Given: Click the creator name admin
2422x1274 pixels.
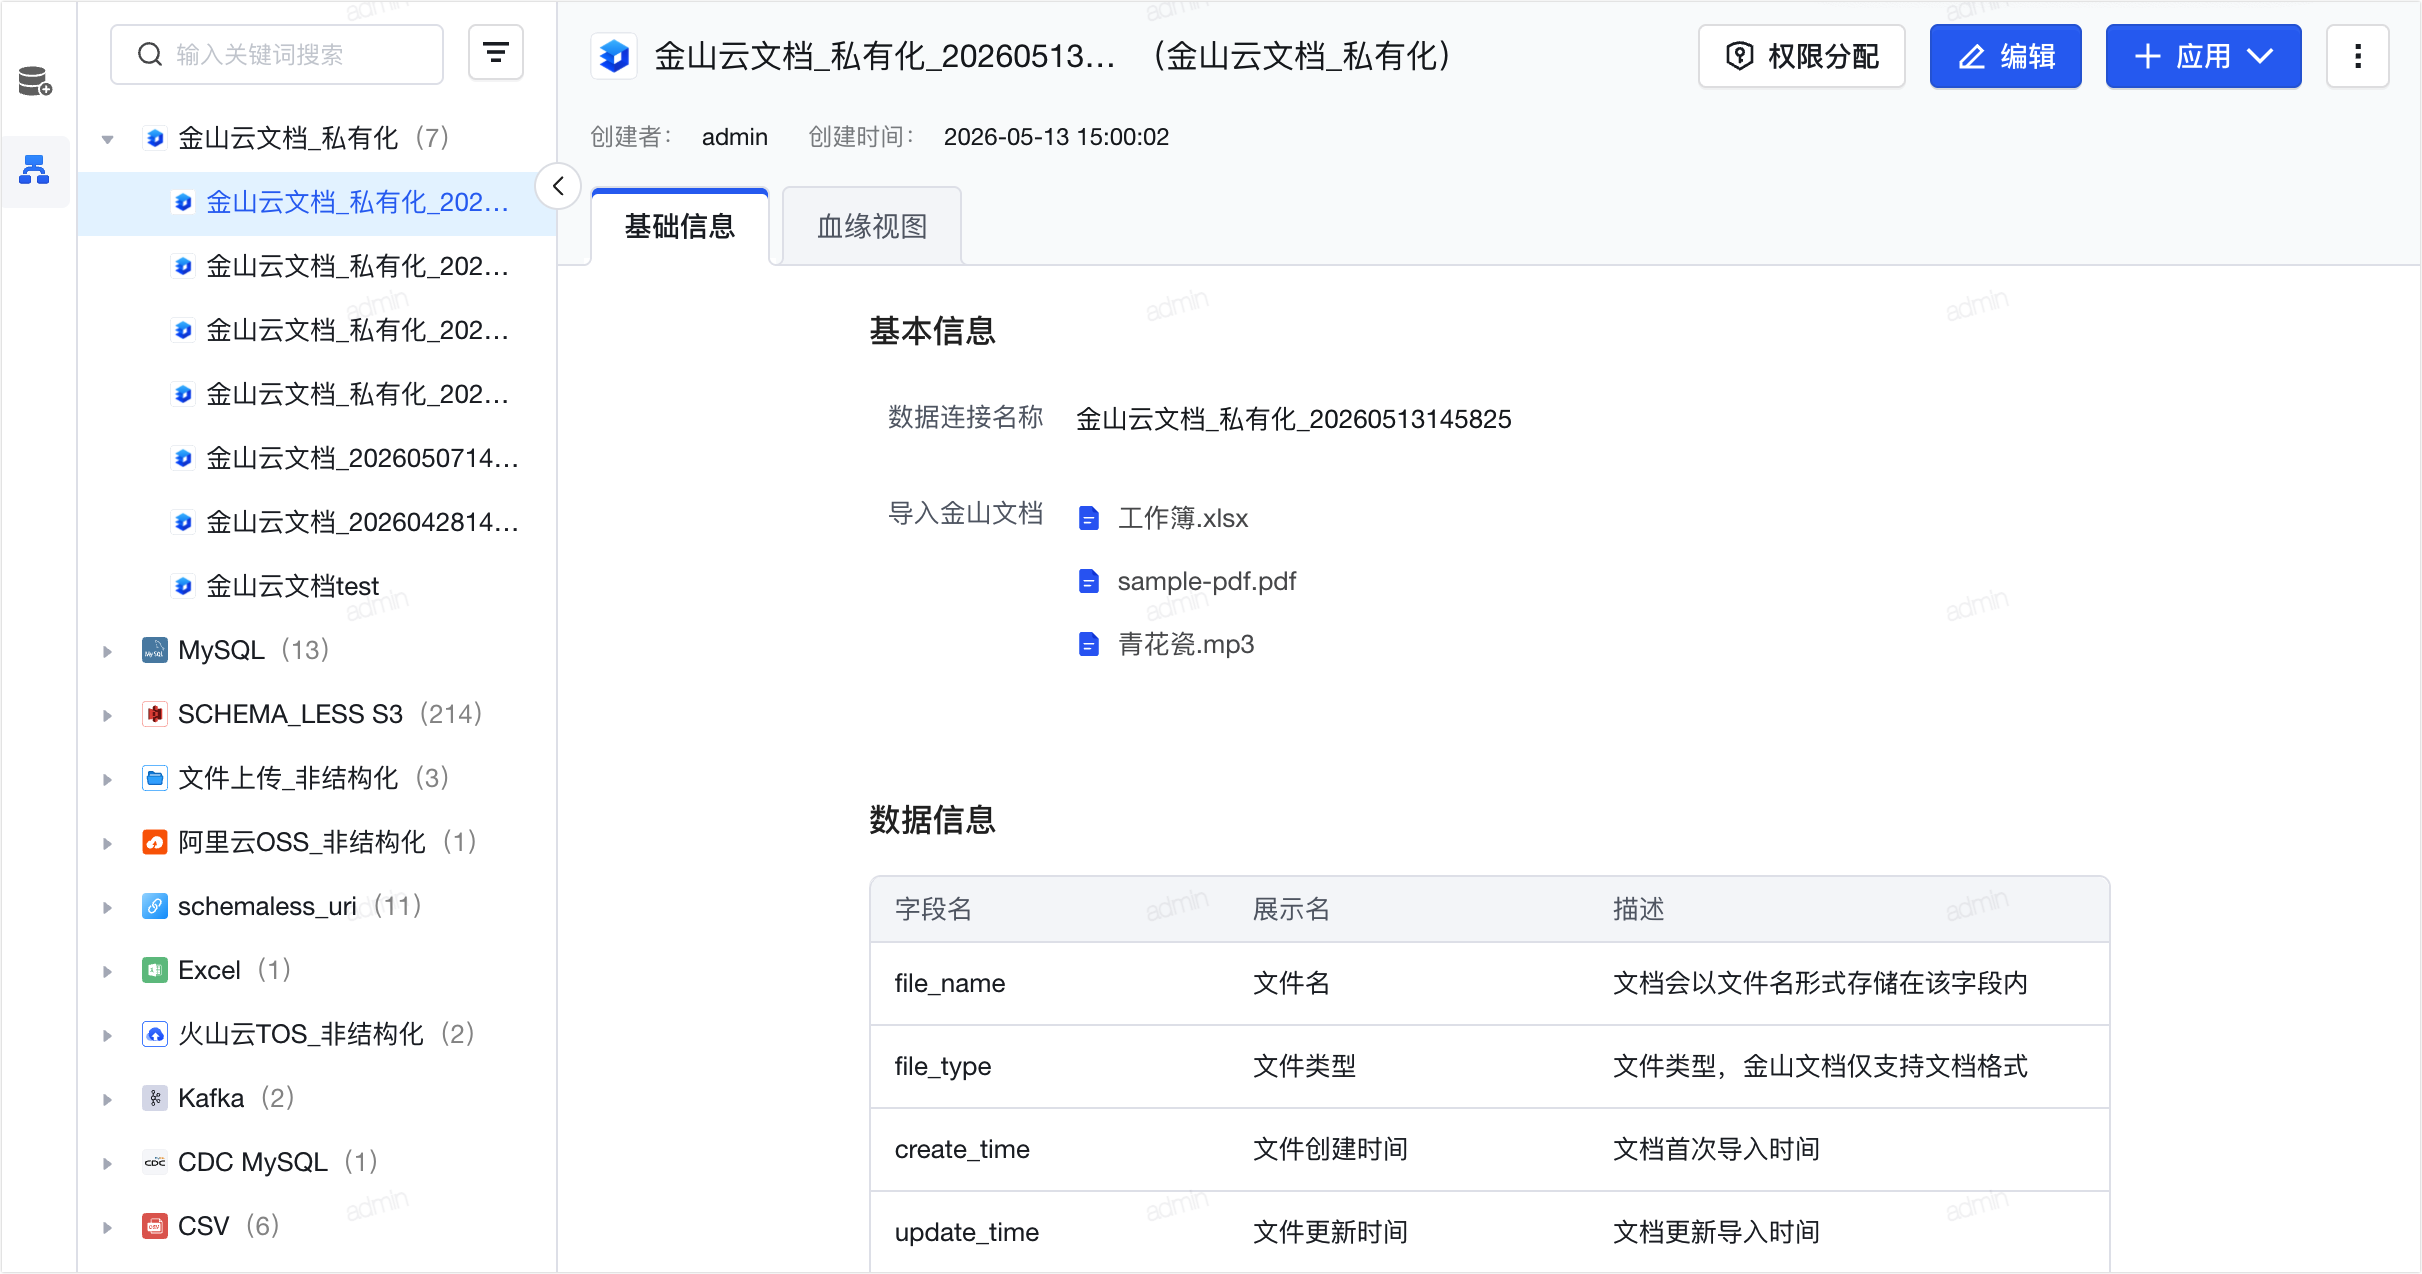Looking at the screenshot, I should tap(735, 137).
